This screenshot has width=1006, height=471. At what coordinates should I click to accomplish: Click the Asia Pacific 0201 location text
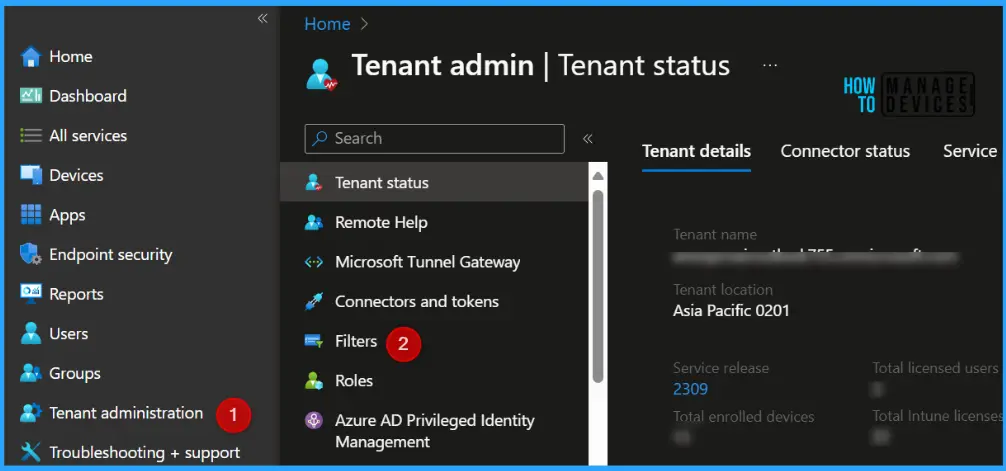point(731,311)
